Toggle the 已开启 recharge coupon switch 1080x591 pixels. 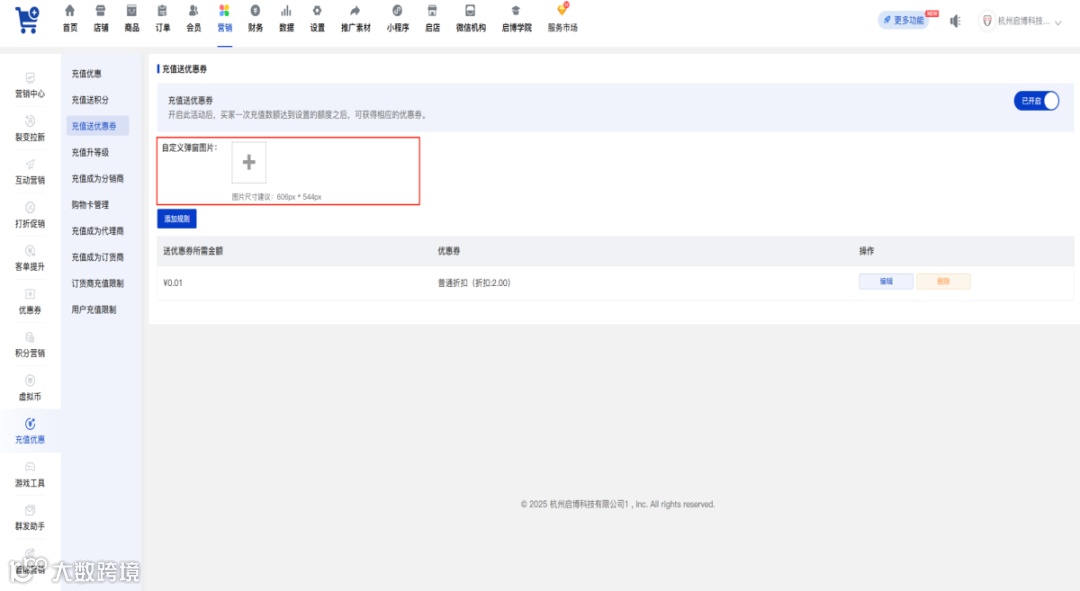pyautogui.click(x=1036, y=101)
